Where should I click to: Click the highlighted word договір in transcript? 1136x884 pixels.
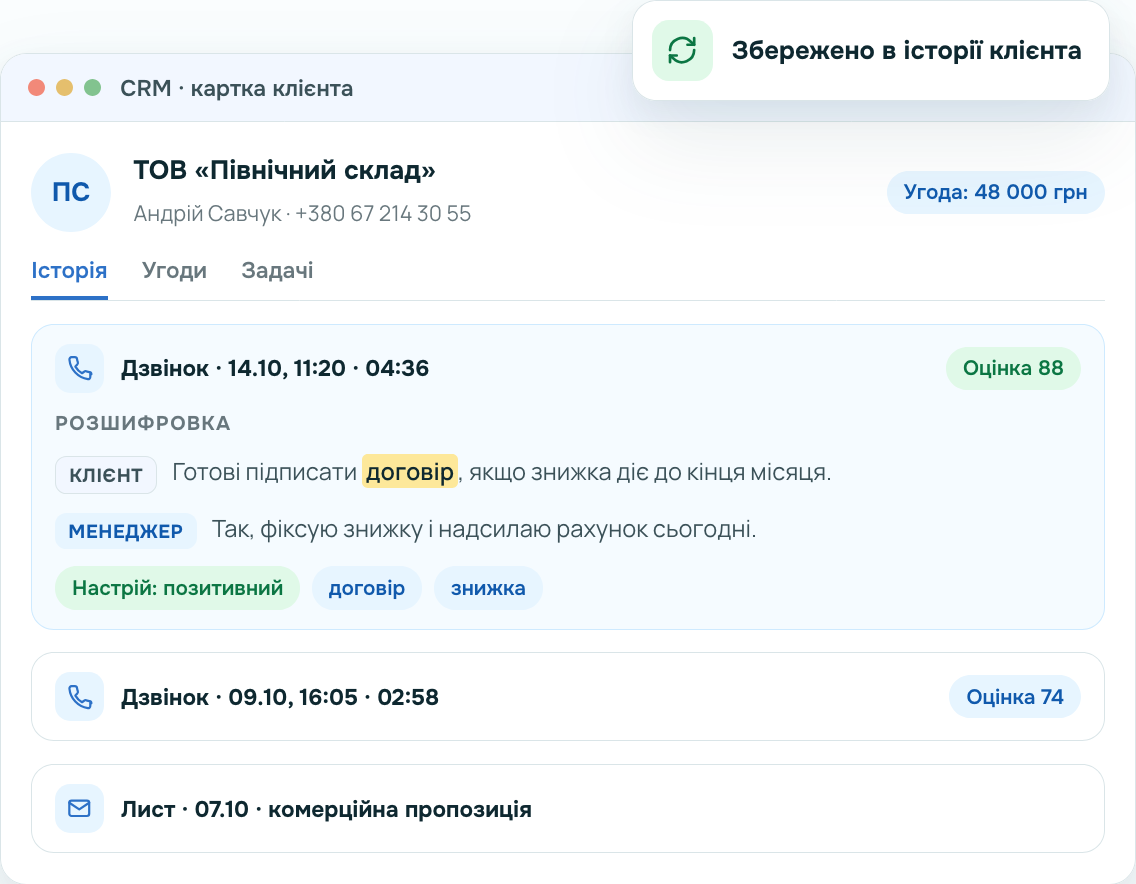click(410, 472)
